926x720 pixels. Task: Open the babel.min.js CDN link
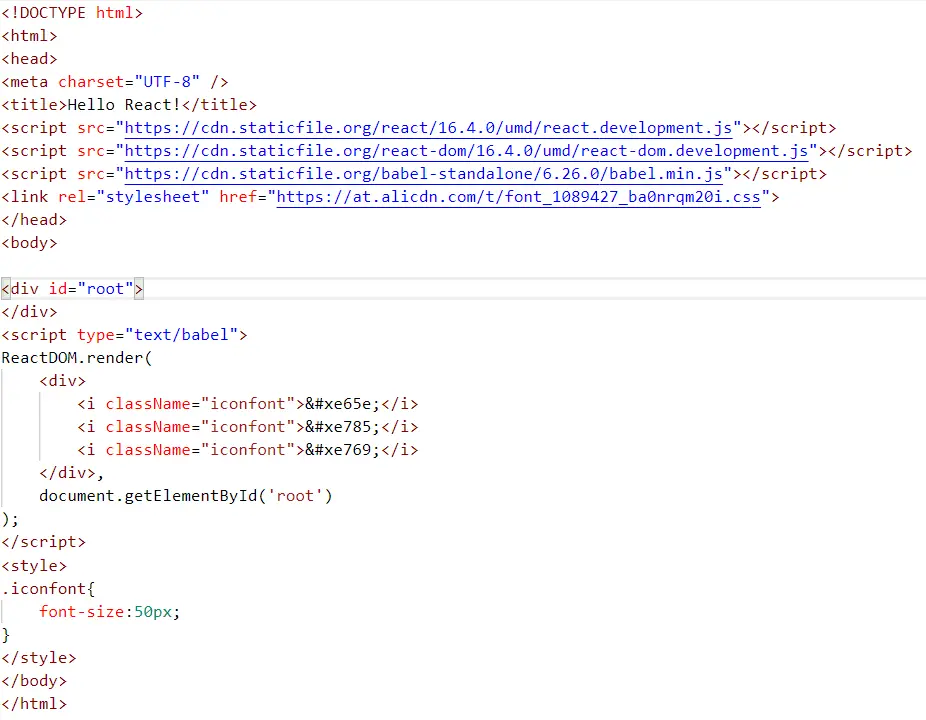[423, 174]
